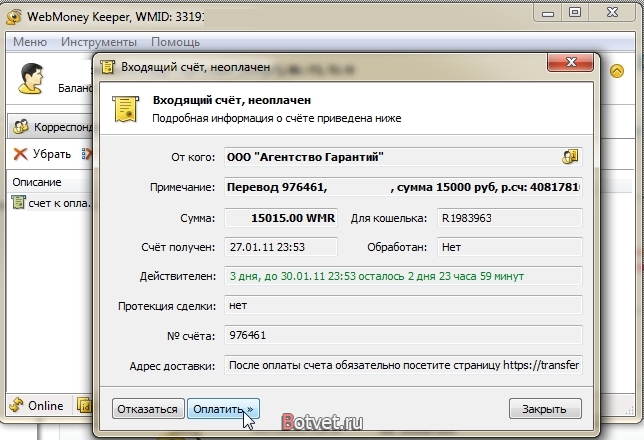Click the Сумма field 15015.00 WMR
Image resolution: width=644 pixels, height=440 pixels.
coord(281,218)
